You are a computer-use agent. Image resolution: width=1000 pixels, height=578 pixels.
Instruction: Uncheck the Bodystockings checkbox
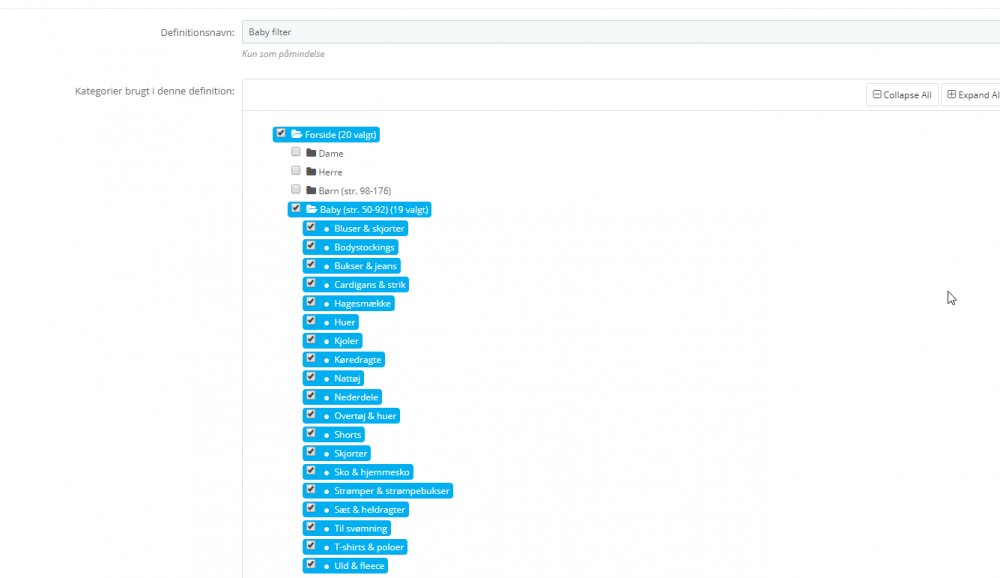[311, 246]
